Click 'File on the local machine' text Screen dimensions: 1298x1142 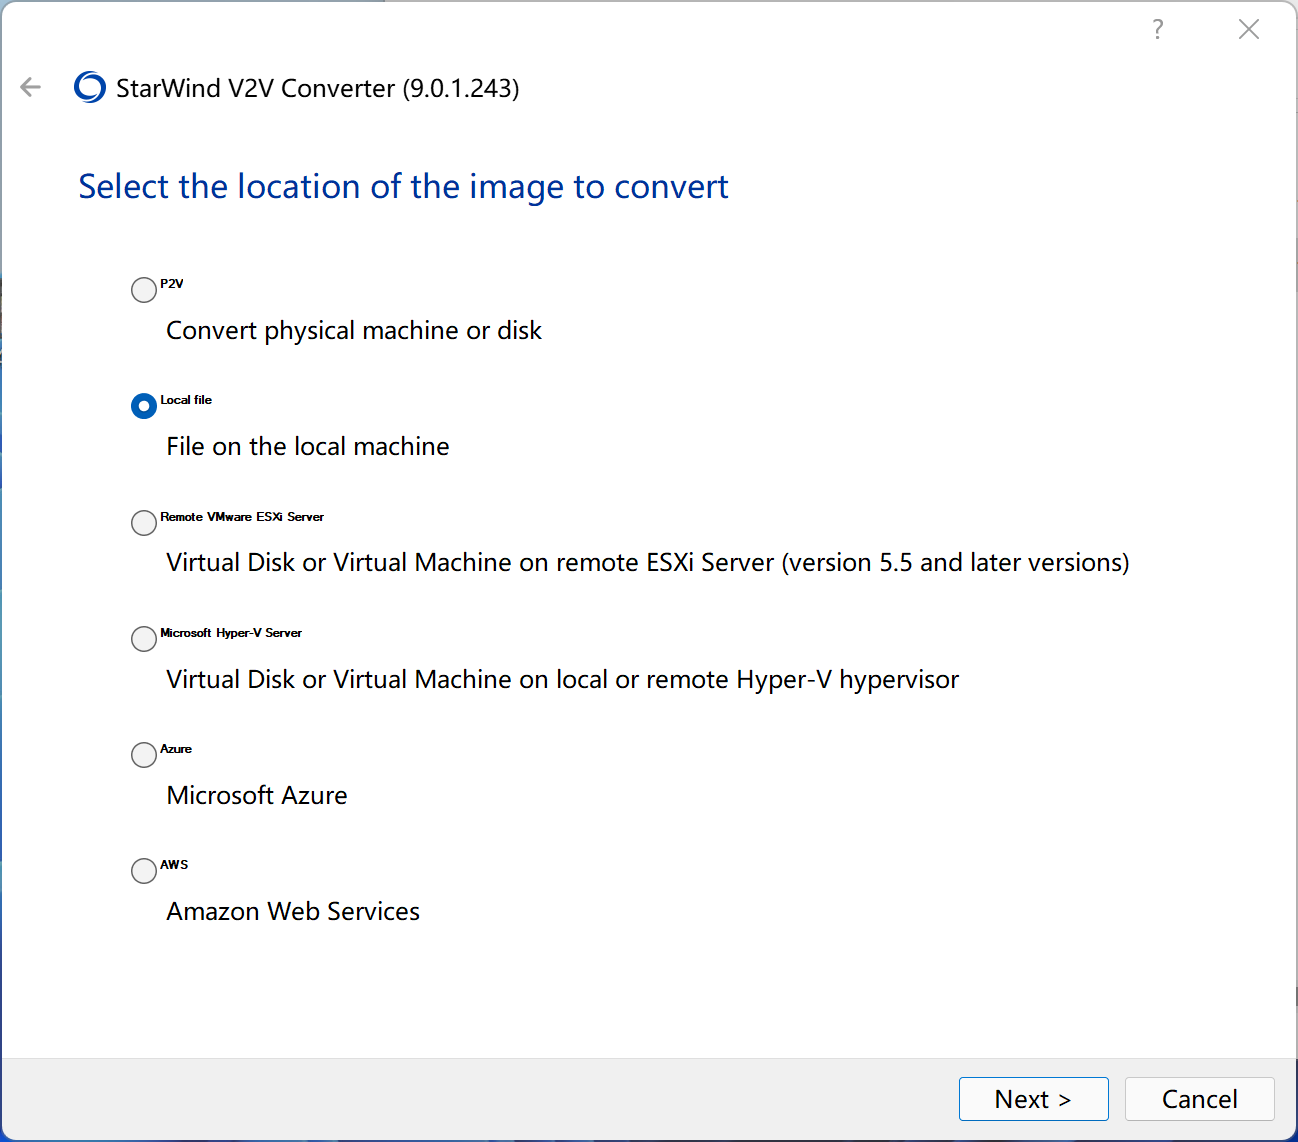[308, 447]
